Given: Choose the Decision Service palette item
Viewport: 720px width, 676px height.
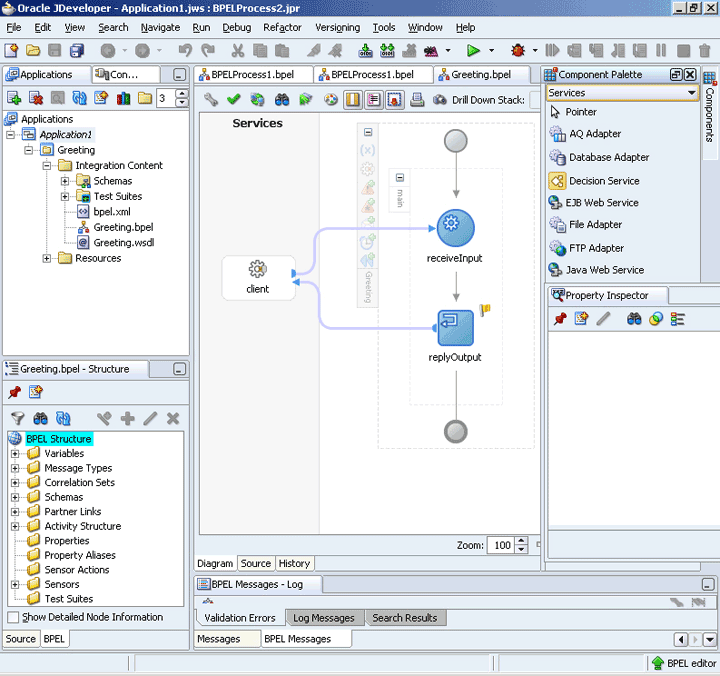Looking at the screenshot, I should [594, 181].
